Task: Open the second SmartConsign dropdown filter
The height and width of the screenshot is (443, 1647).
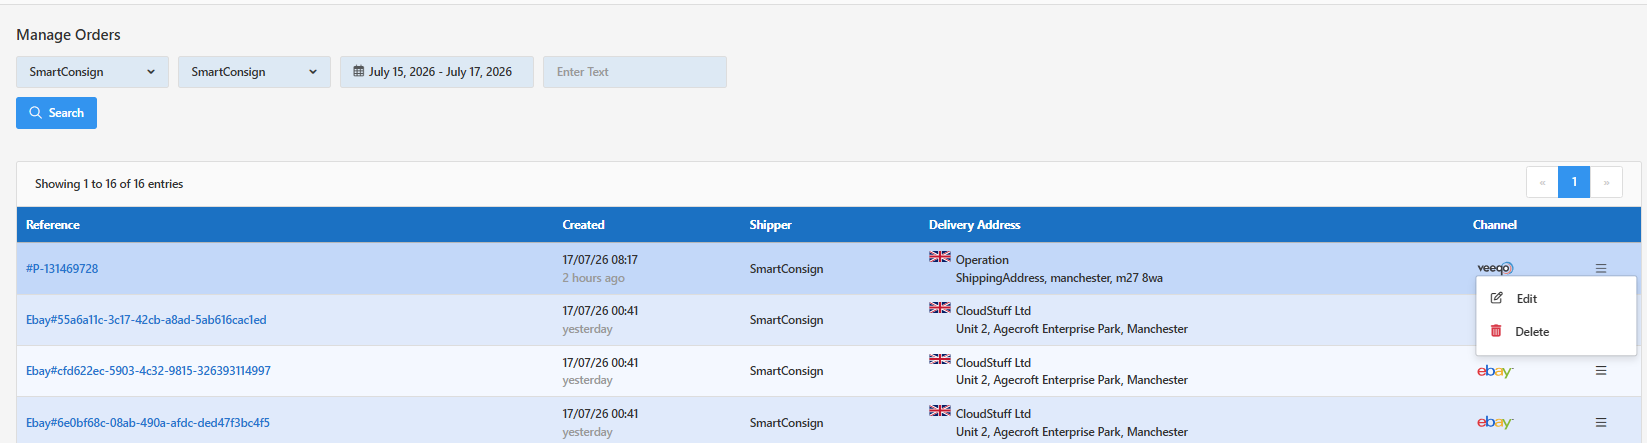Action: 254,72
